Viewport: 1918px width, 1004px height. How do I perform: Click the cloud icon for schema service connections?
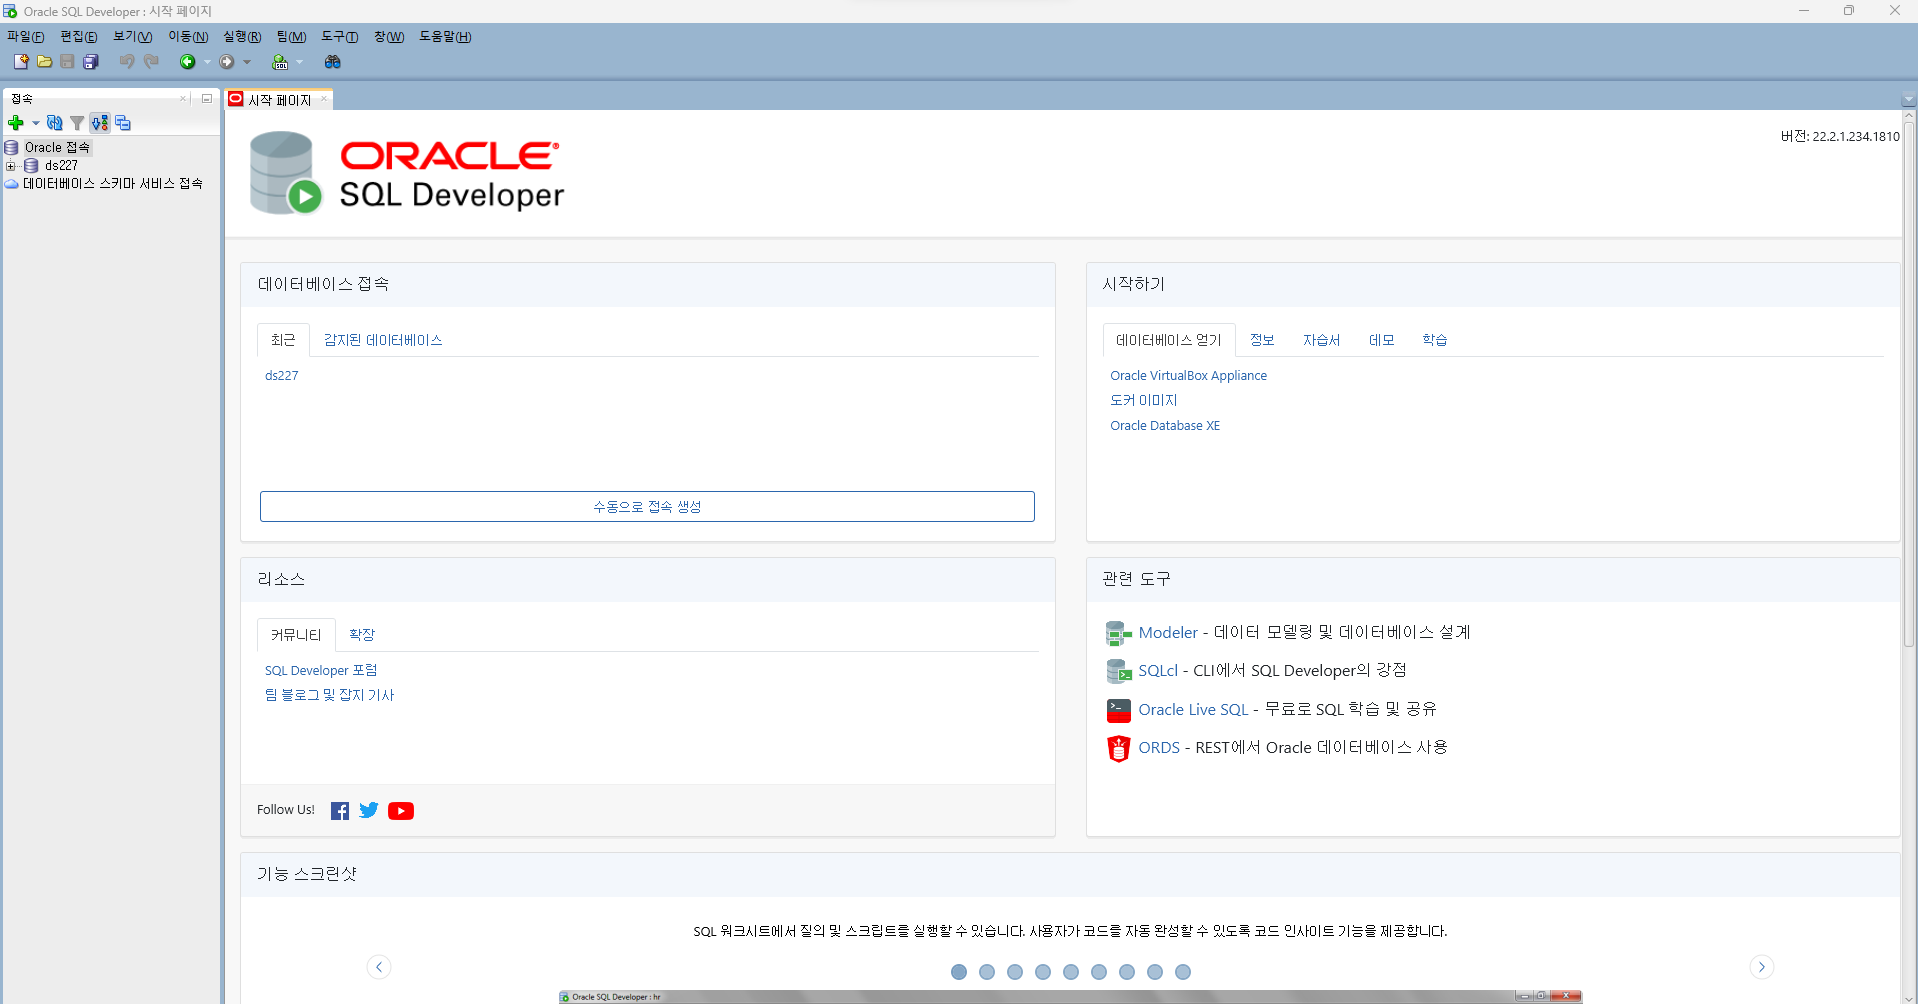12,184
